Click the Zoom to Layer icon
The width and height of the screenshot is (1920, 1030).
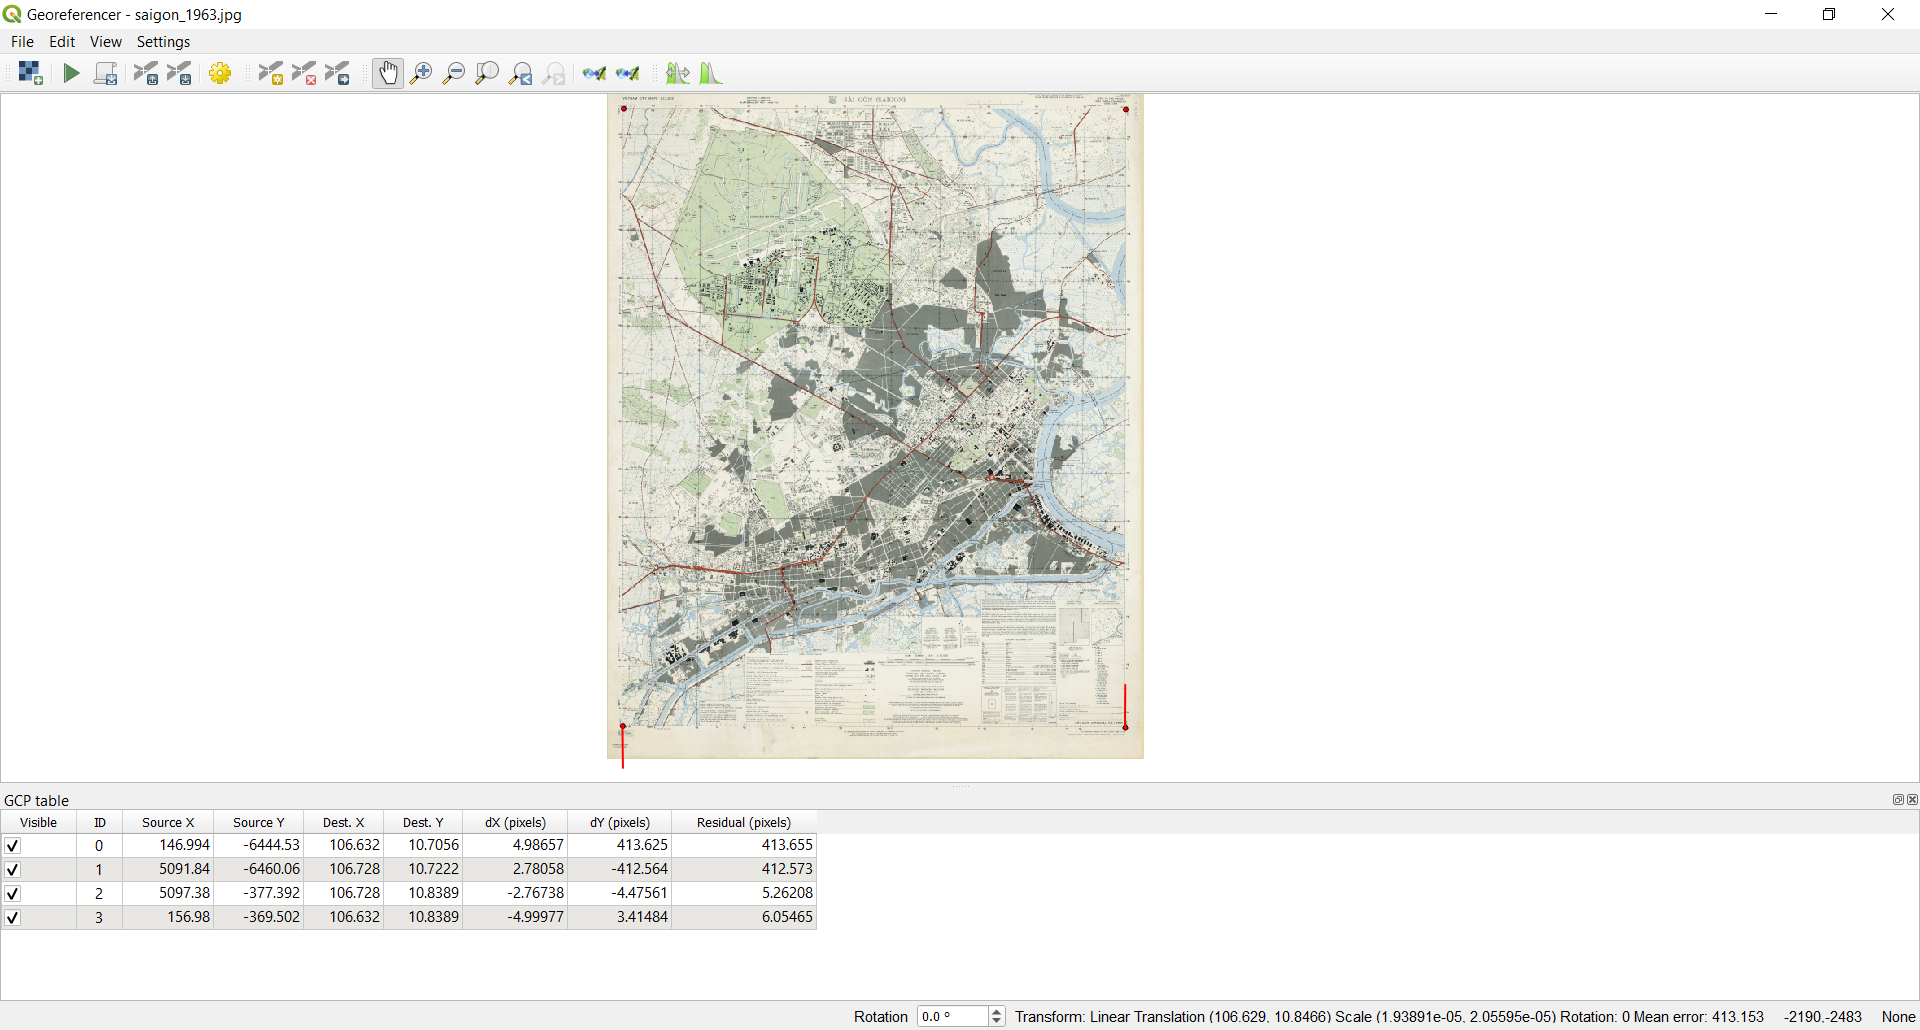click(487, 73)
